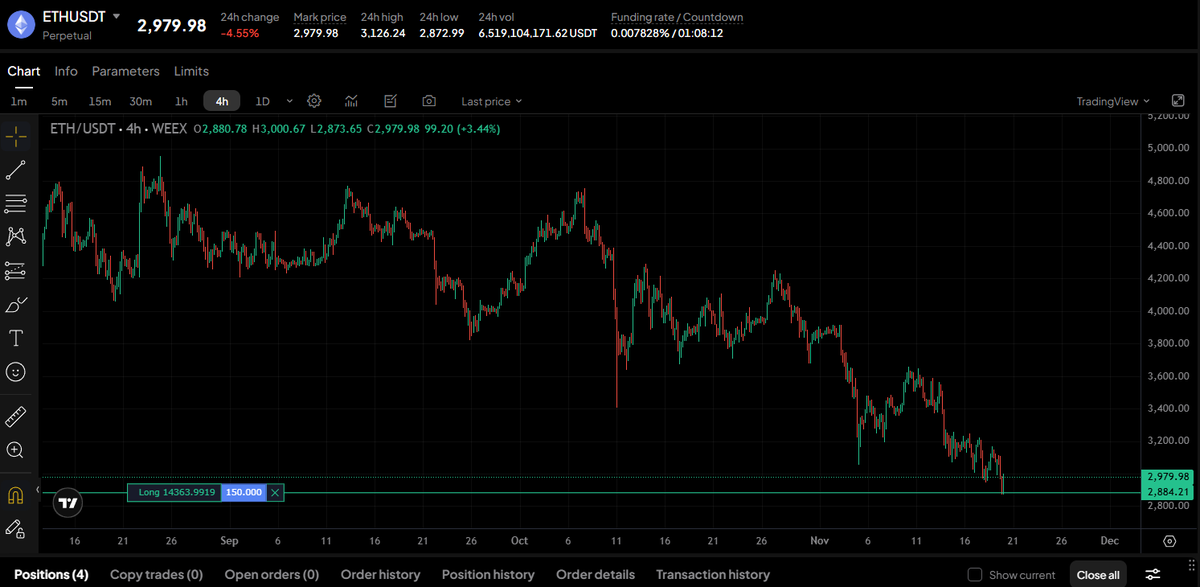Switch to the 15m timeframe

pos(99,101)
